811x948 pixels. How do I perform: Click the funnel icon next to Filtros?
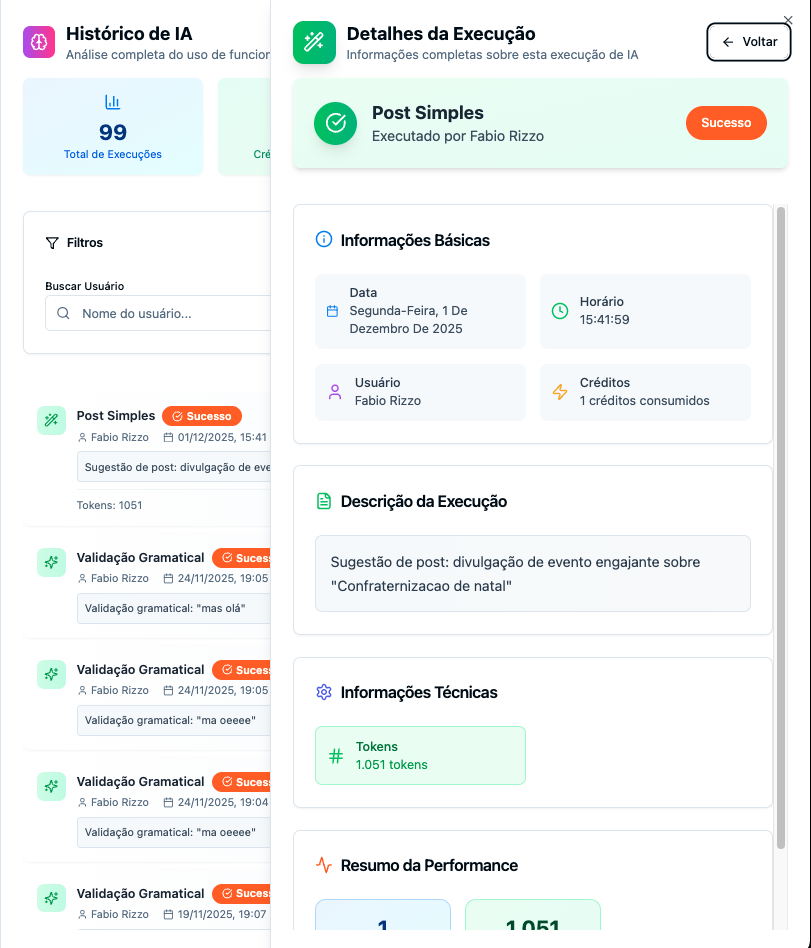52,242
